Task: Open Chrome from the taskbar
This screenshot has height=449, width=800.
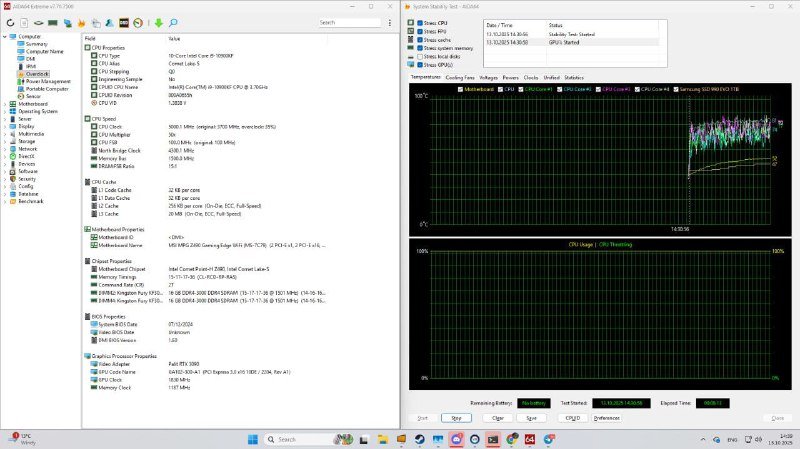Action: point(512,439)
